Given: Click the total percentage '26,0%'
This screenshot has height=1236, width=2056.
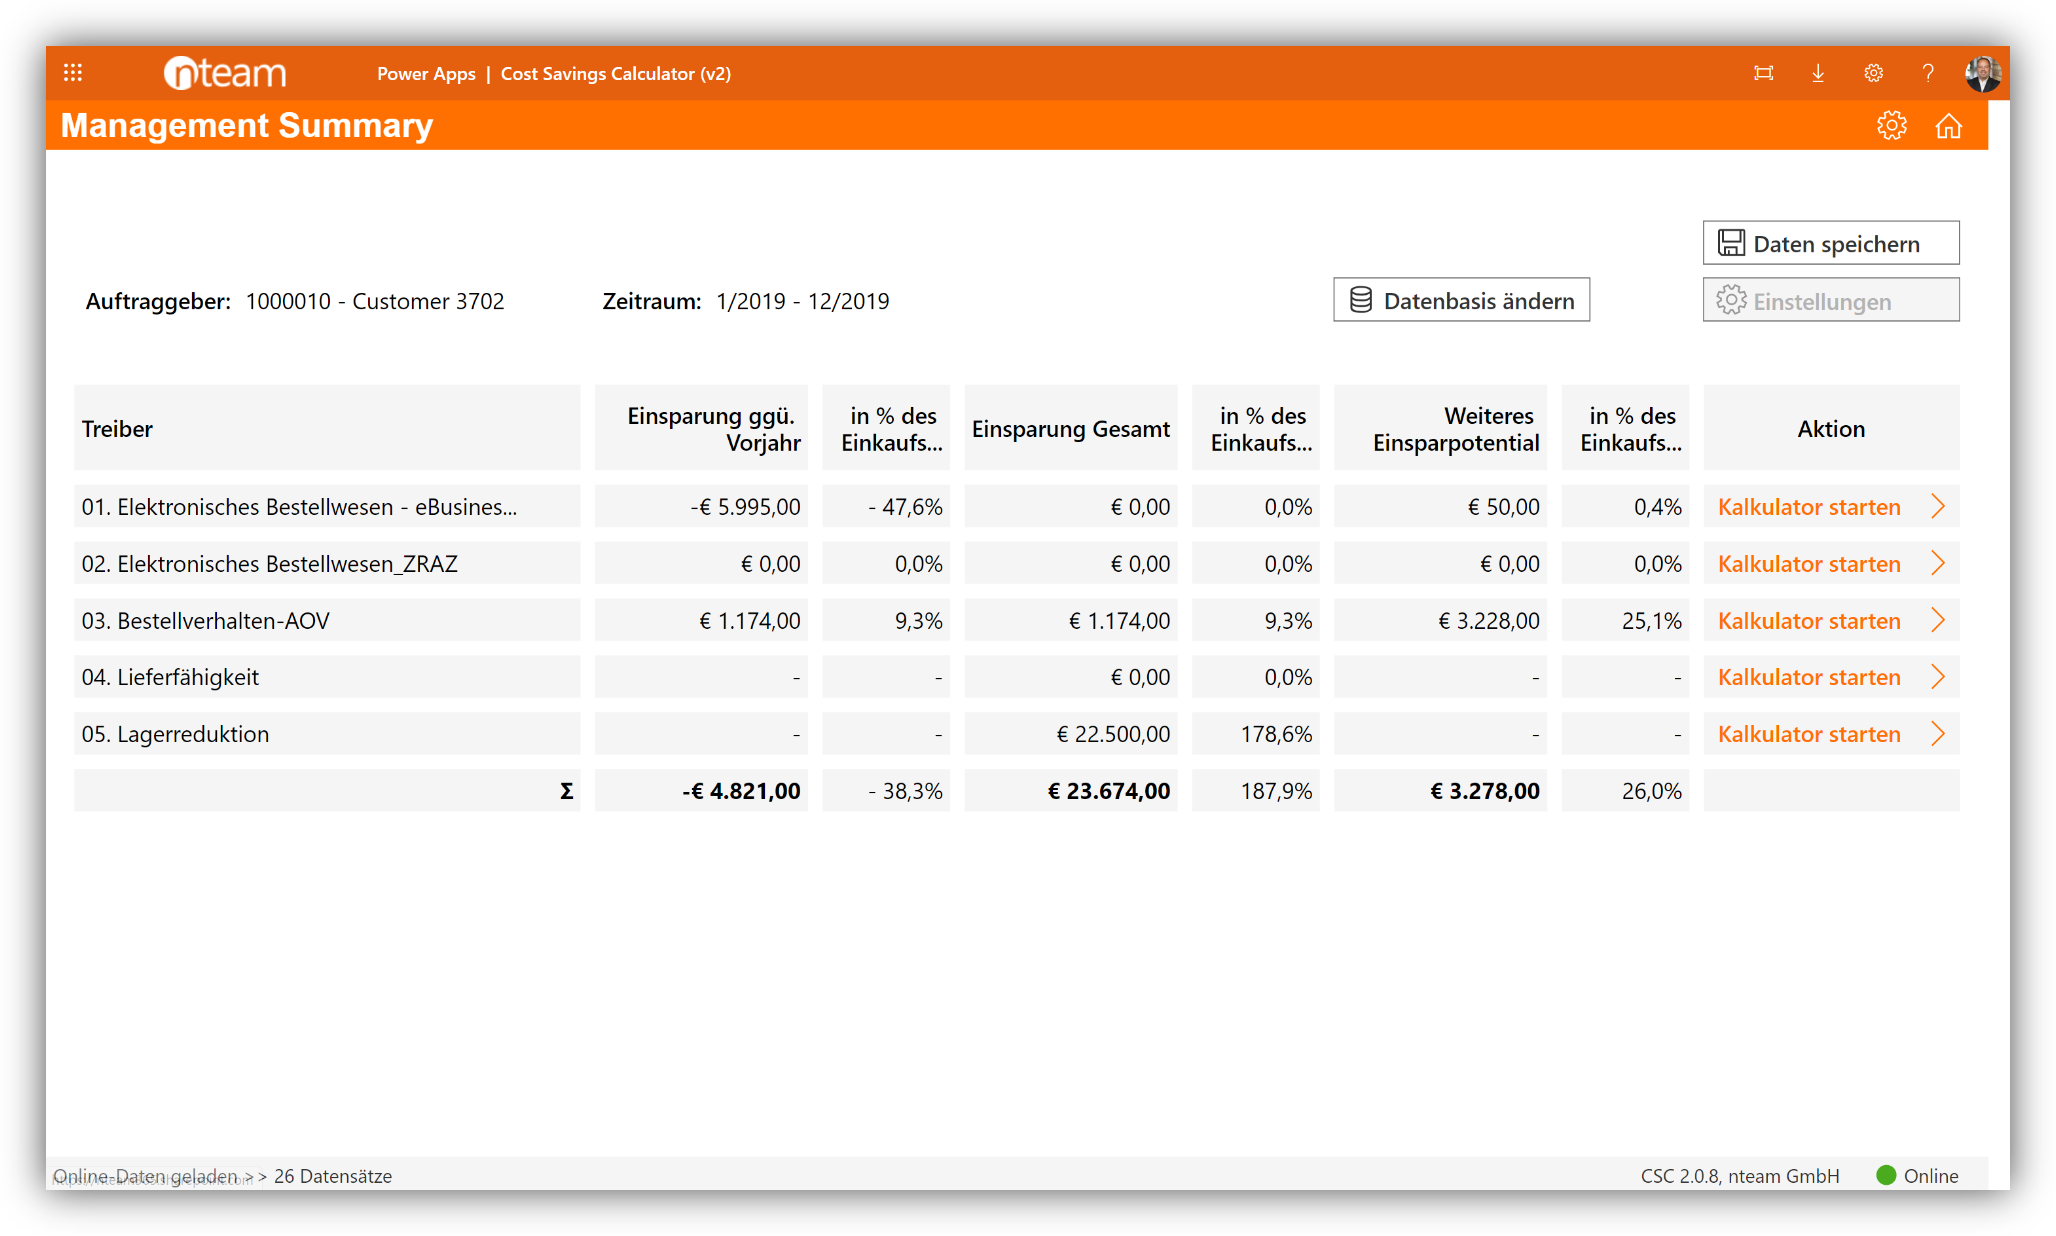Looking at the screenshot, I should click(x=1652, y=791).
